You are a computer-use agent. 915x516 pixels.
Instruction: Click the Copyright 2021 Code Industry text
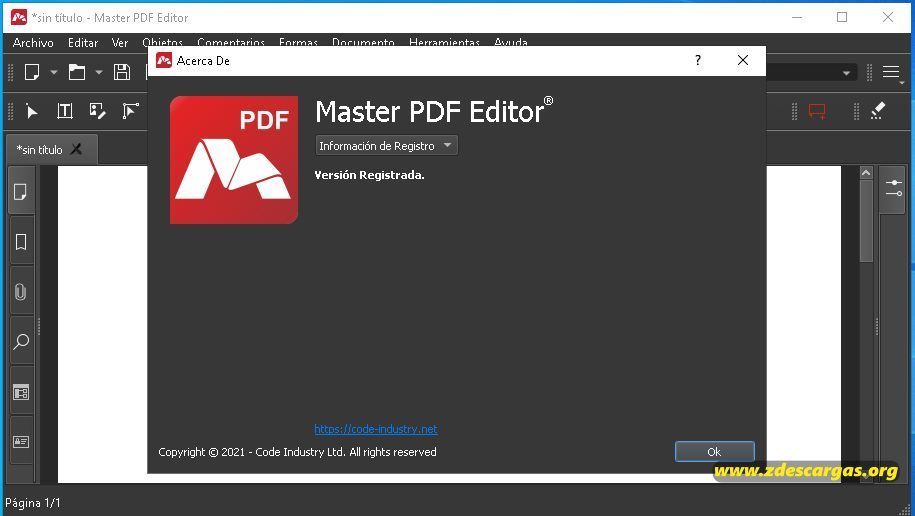pyautogui.click(x=297, y=452)
